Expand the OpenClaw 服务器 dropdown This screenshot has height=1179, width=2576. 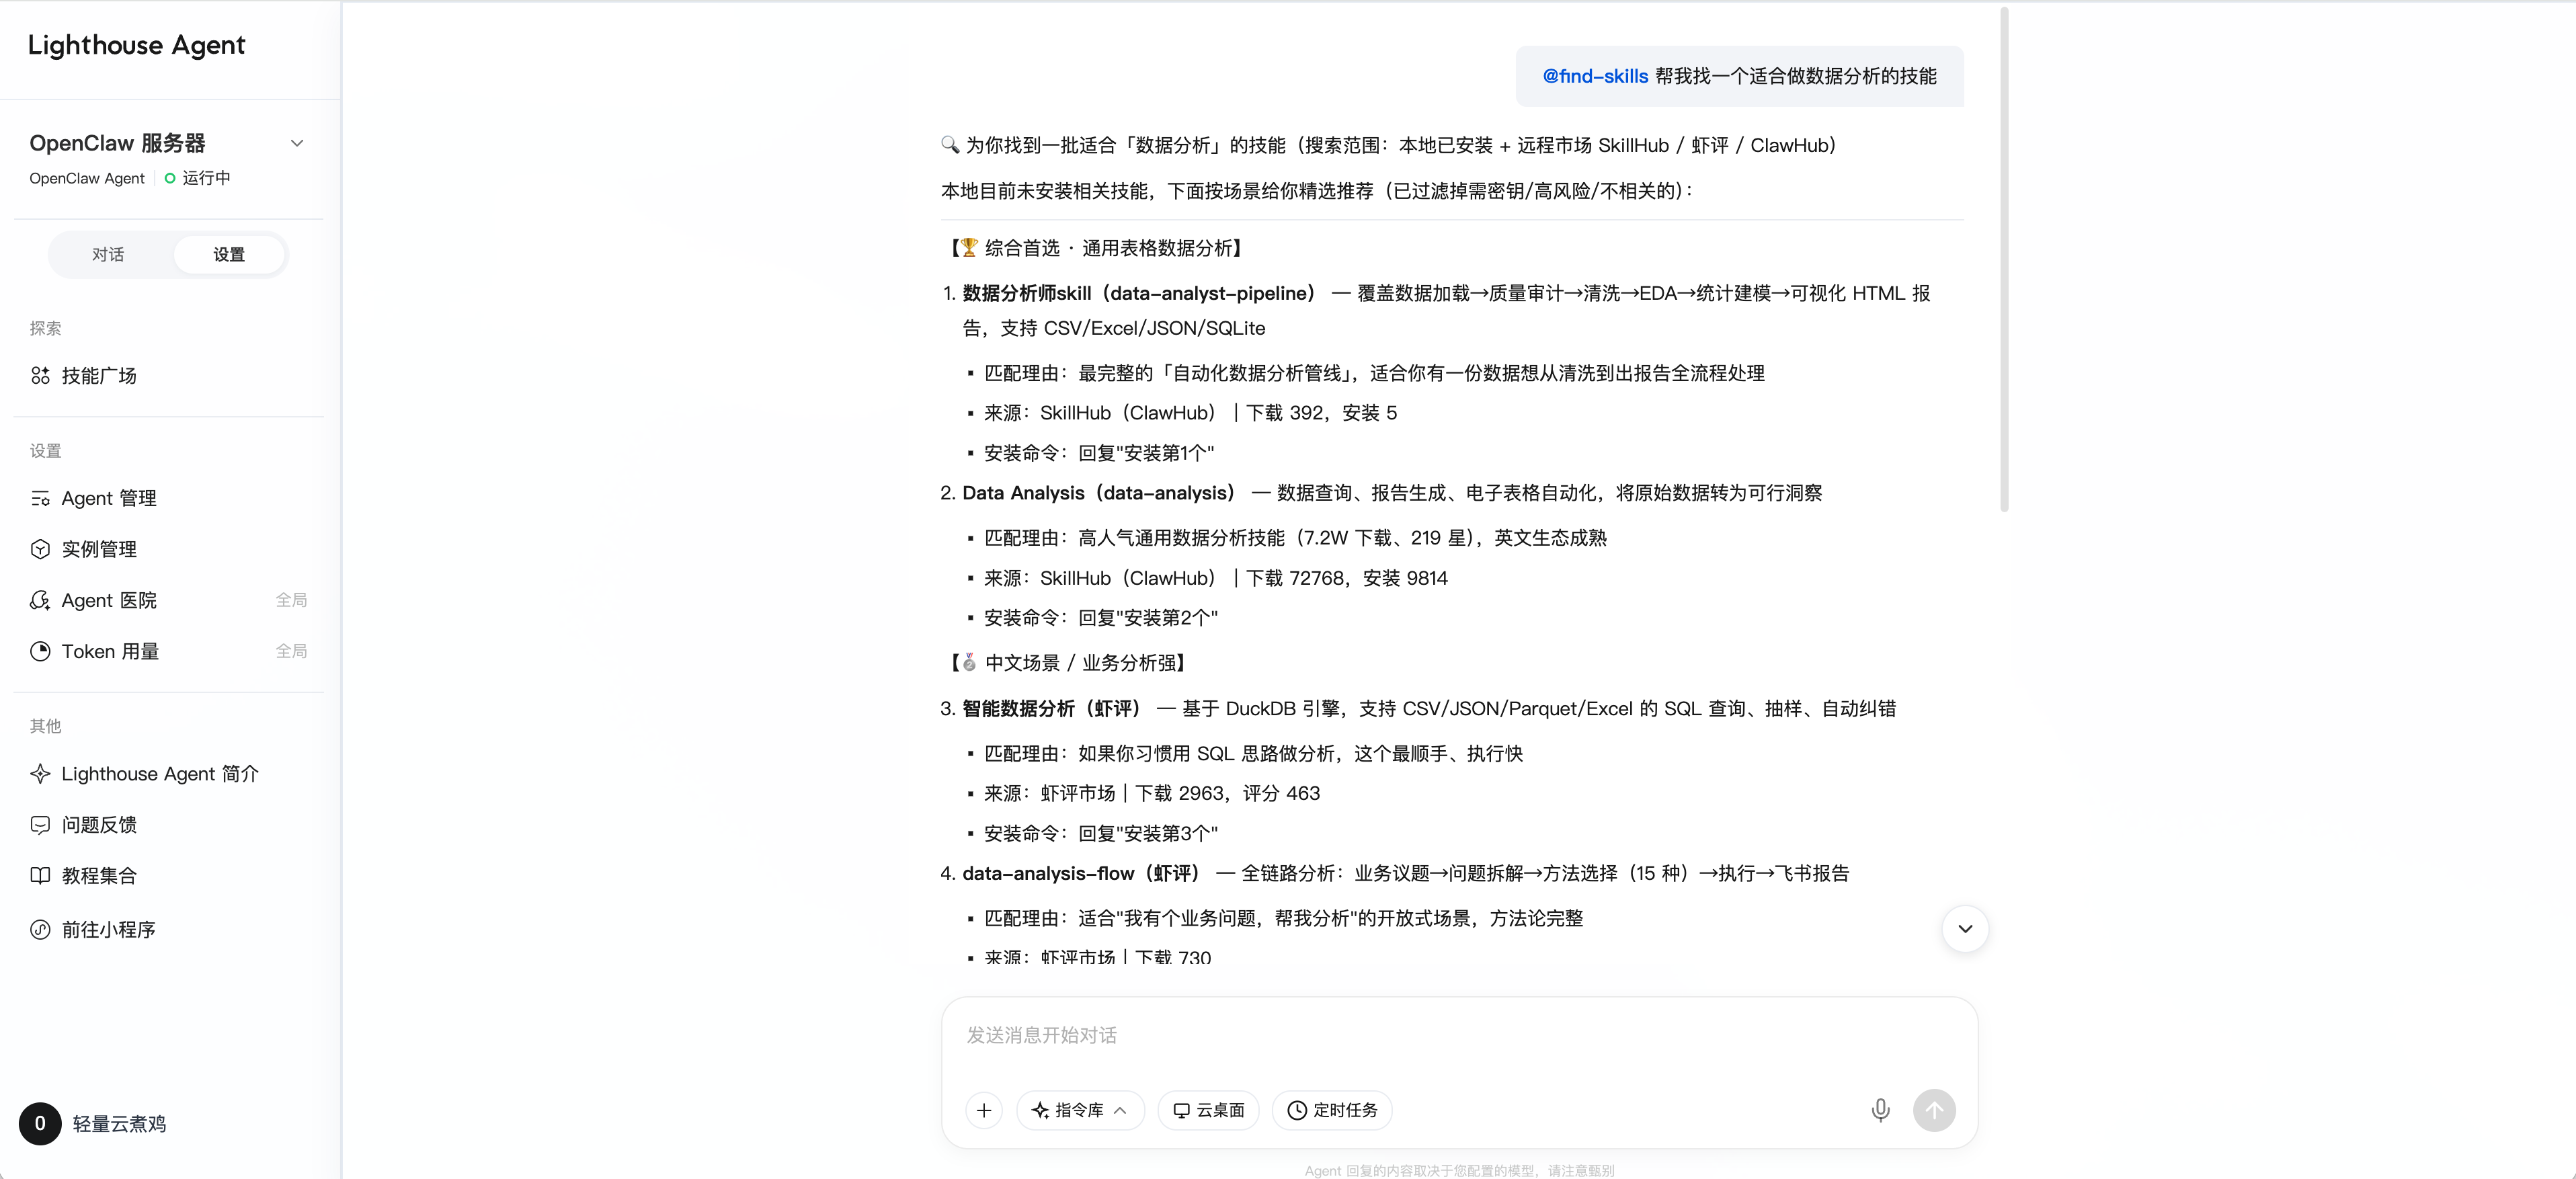click(297, 143)
